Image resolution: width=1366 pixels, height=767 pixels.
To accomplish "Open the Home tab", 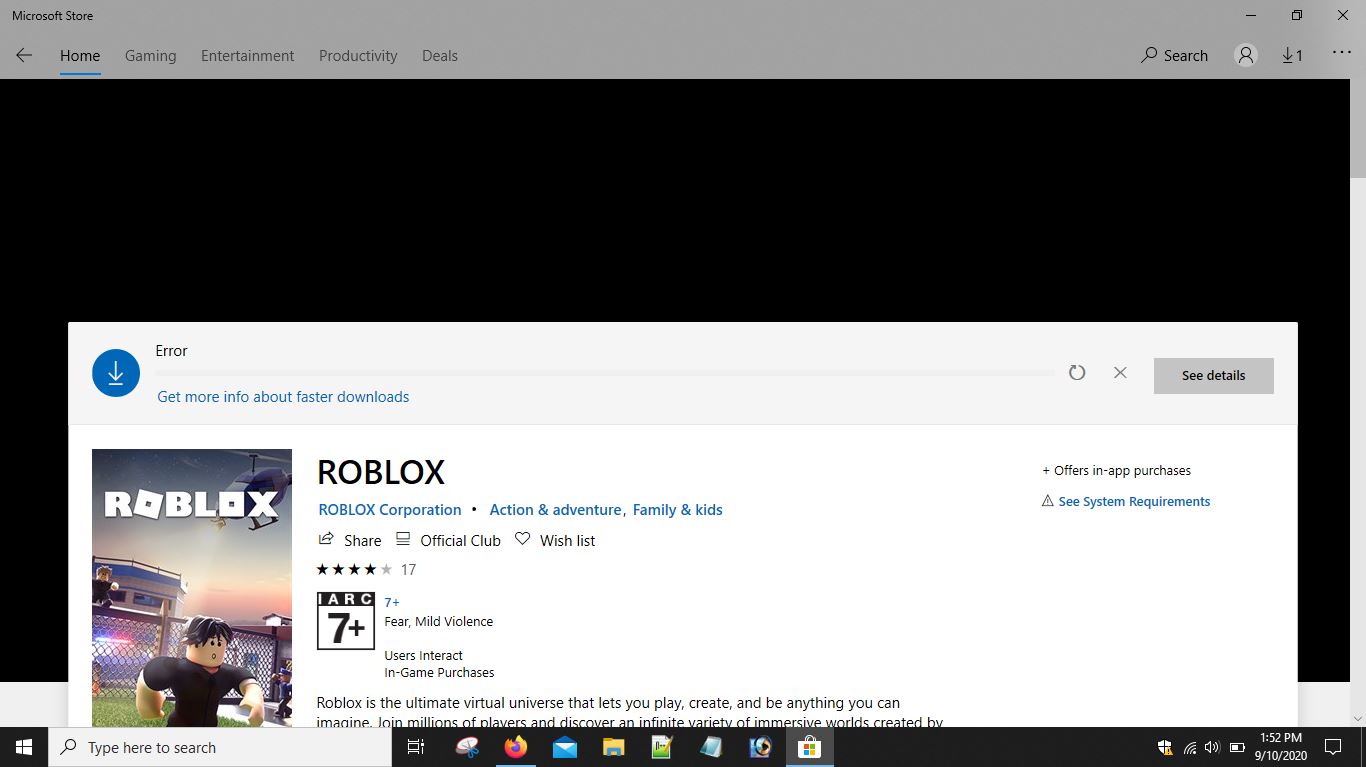I will coord(80,56).
